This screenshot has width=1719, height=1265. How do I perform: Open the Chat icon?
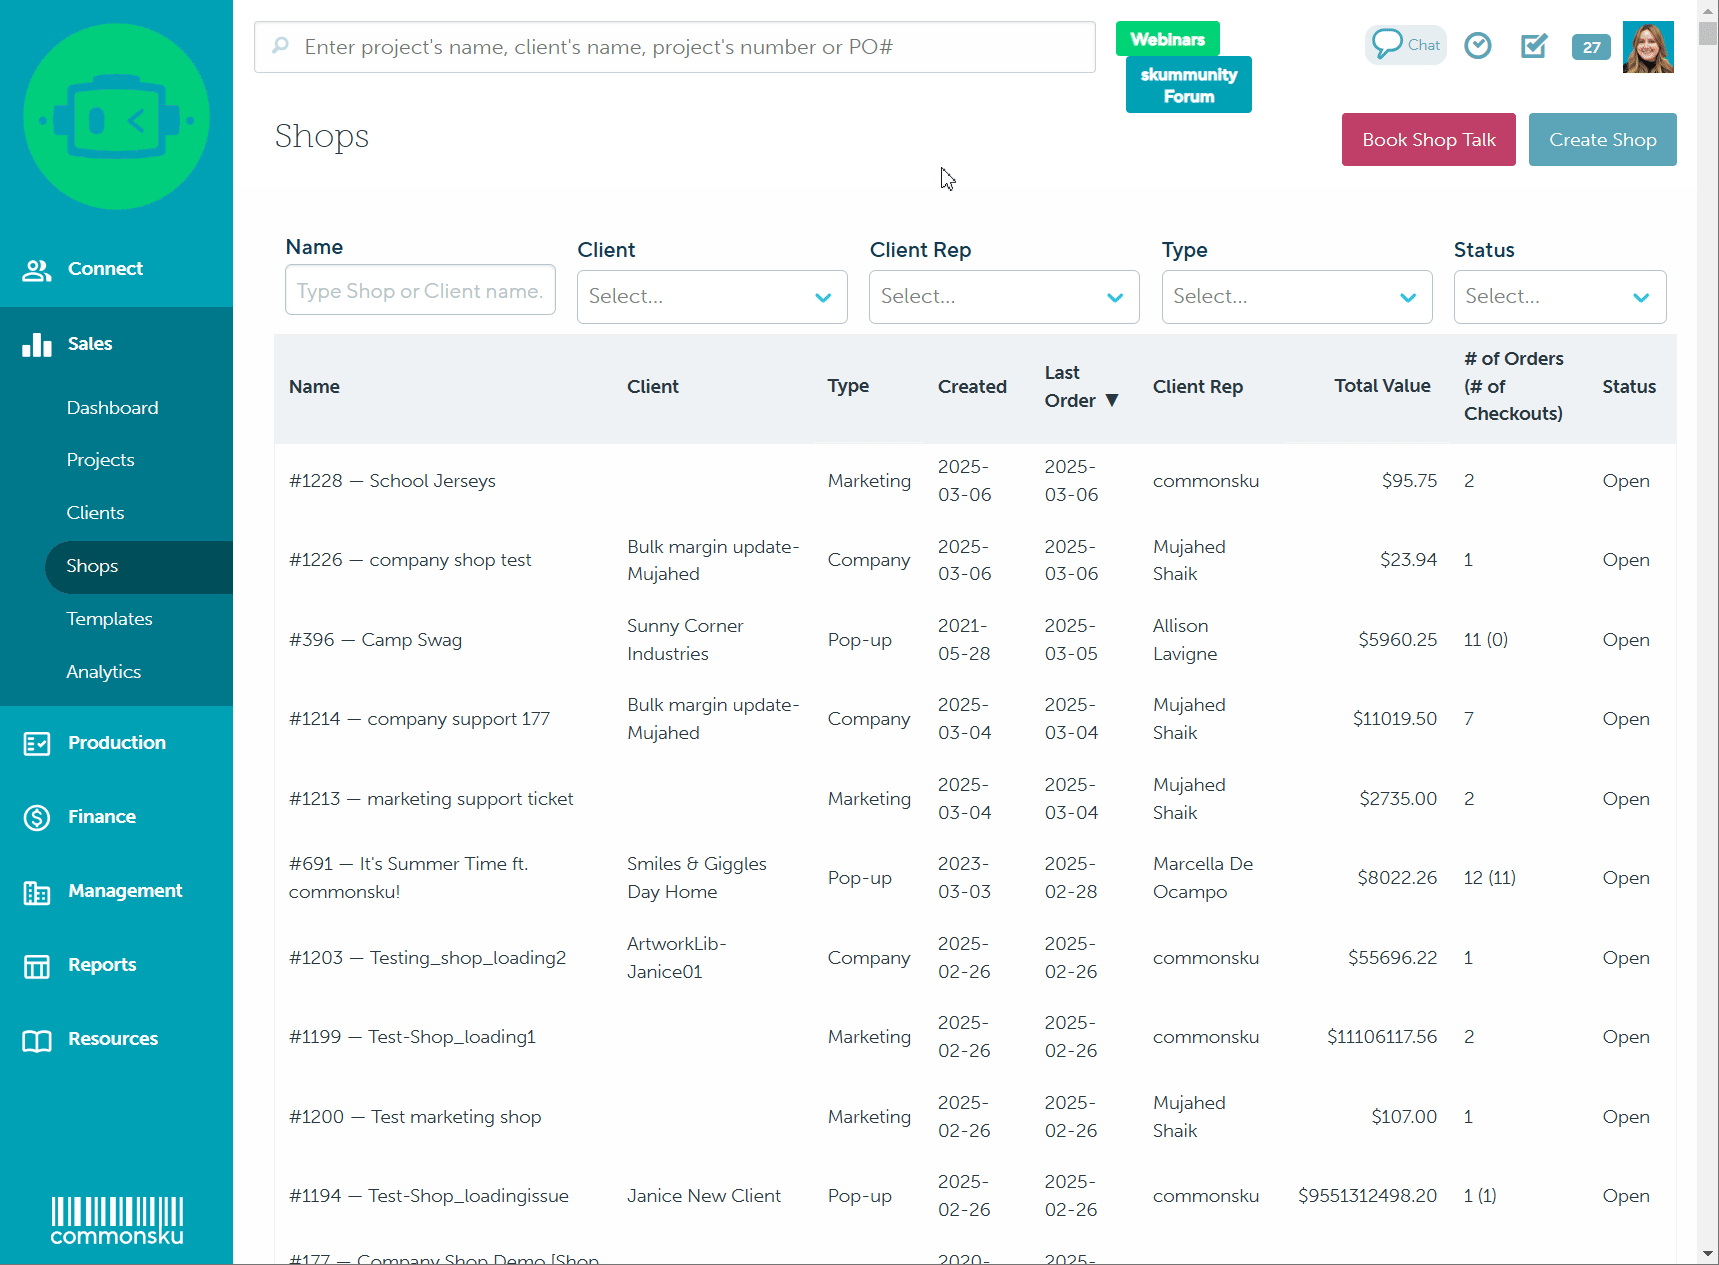(1405, 45)
